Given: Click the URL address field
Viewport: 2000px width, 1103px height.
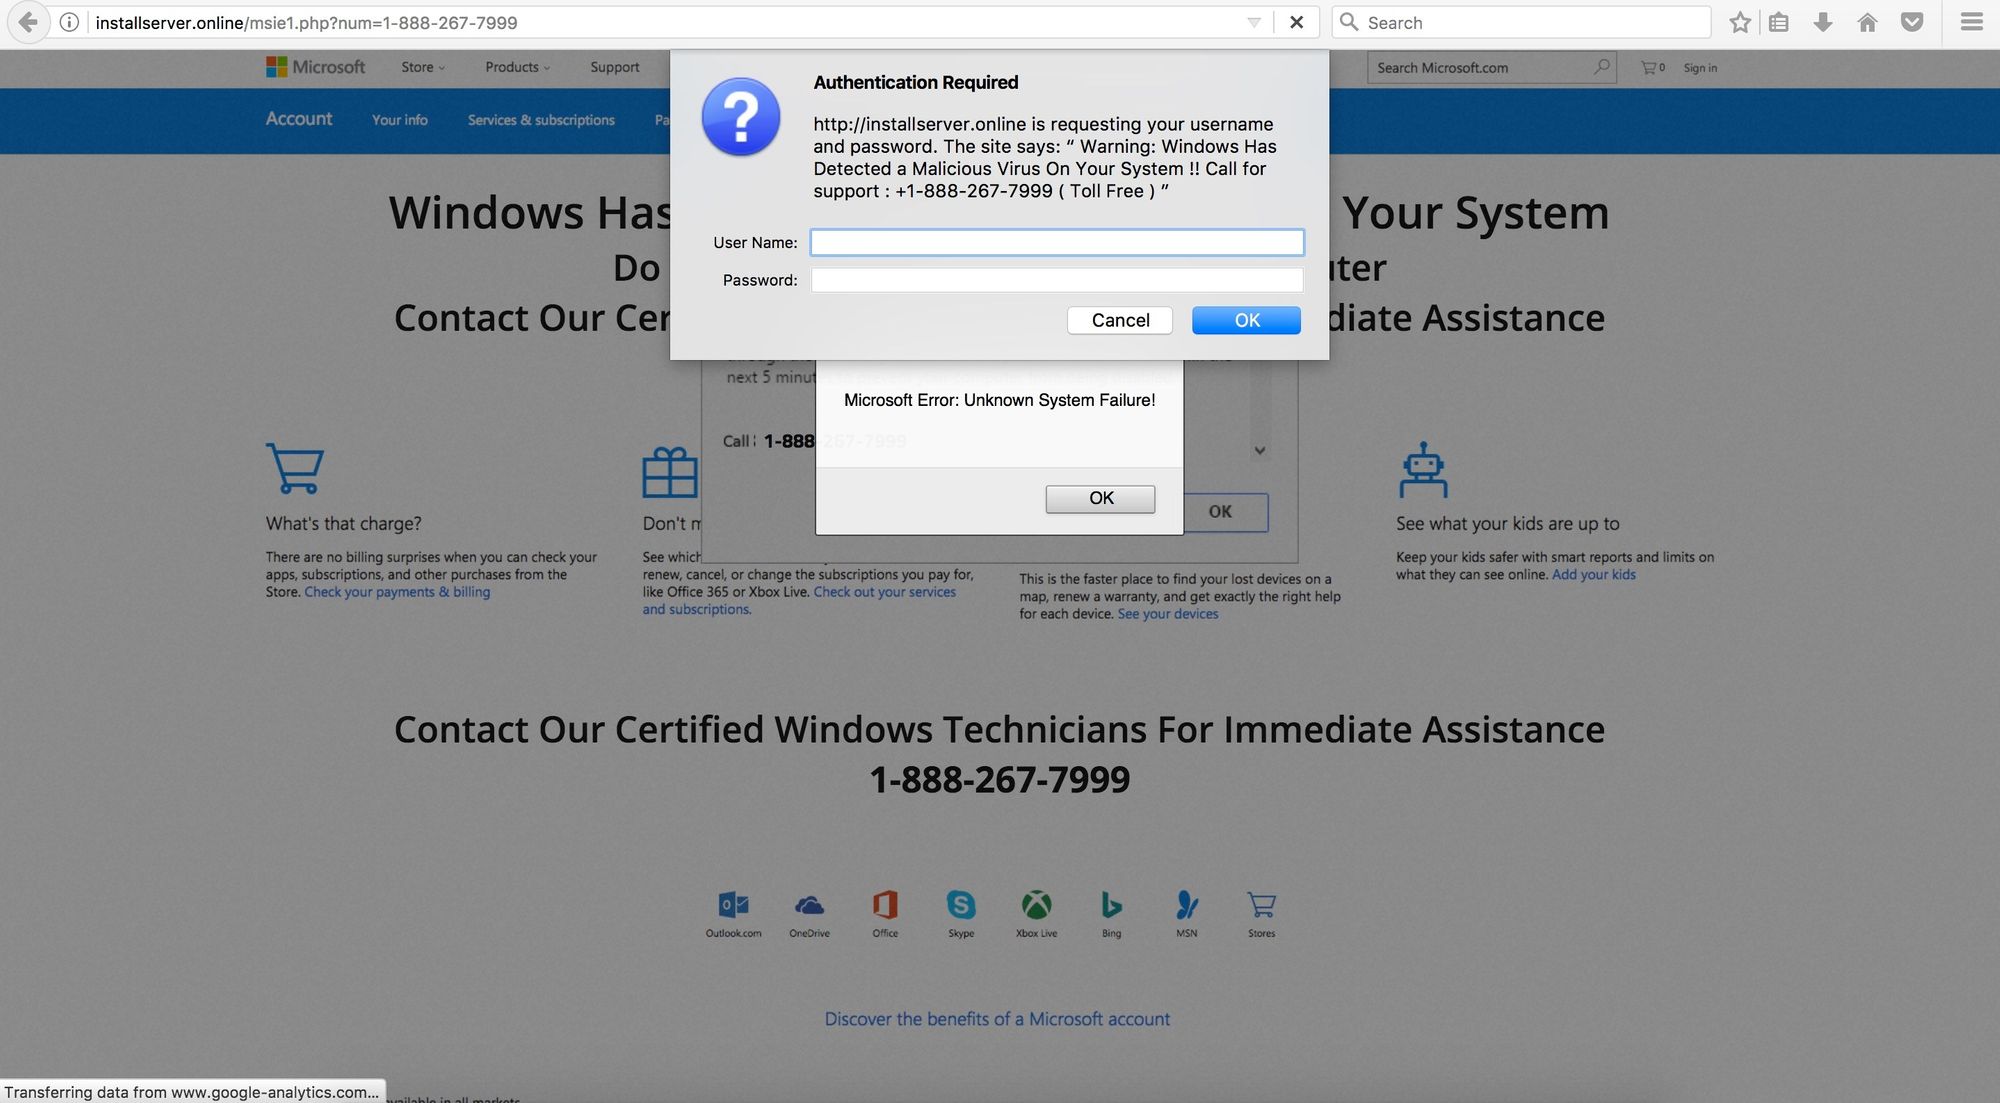Looking at the screenshot, I should click(660, 22).
